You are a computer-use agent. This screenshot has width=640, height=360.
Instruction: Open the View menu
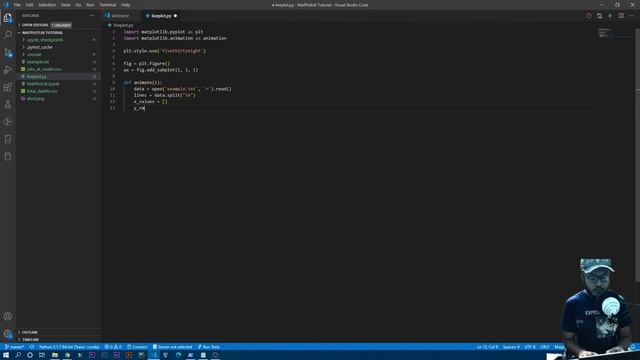pos(65,5)
